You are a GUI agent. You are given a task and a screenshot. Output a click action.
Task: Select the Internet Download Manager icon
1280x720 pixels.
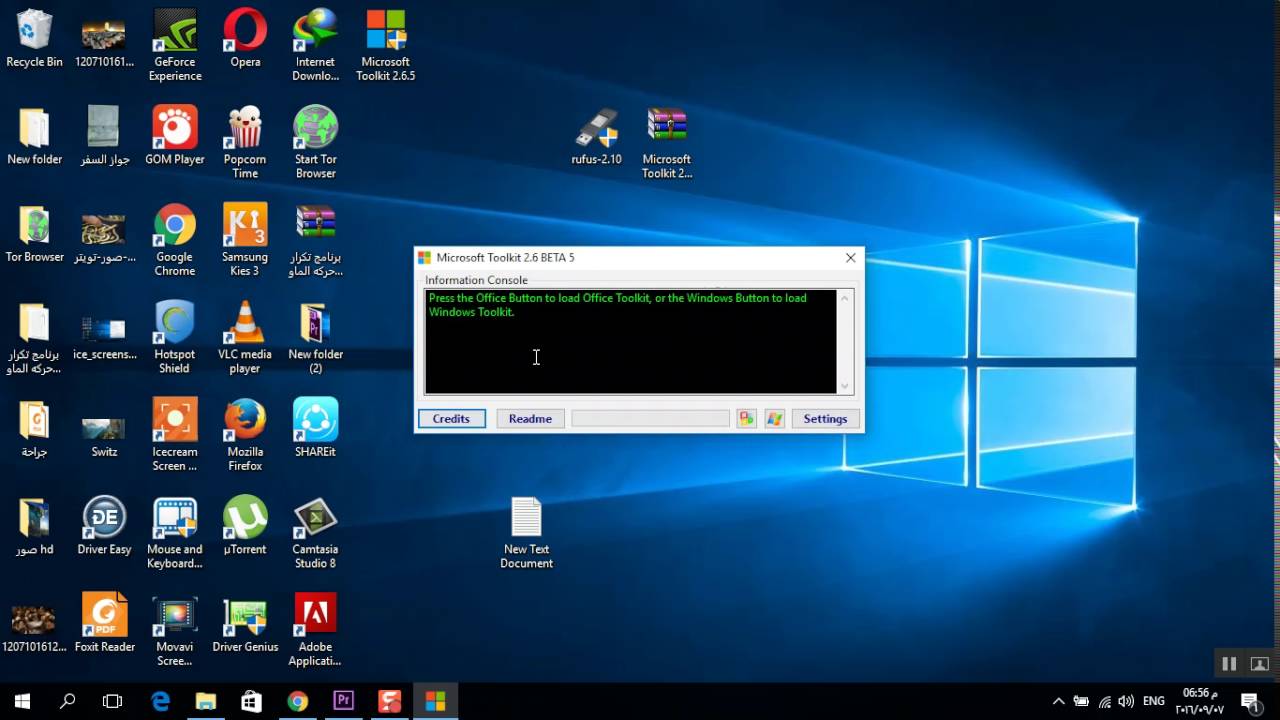315,46
